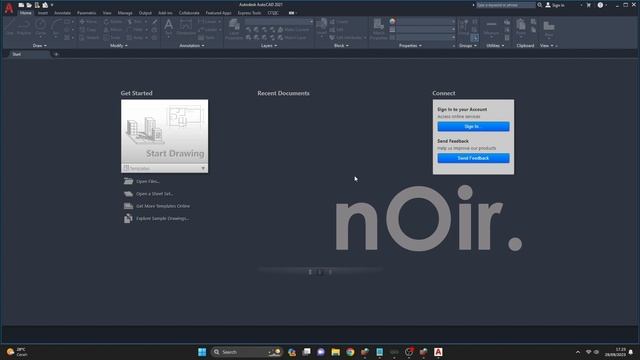This screenshot has height=360, width=640.
Task: Choose the Mirror tool in Modify panel
Action: [113, 30]
